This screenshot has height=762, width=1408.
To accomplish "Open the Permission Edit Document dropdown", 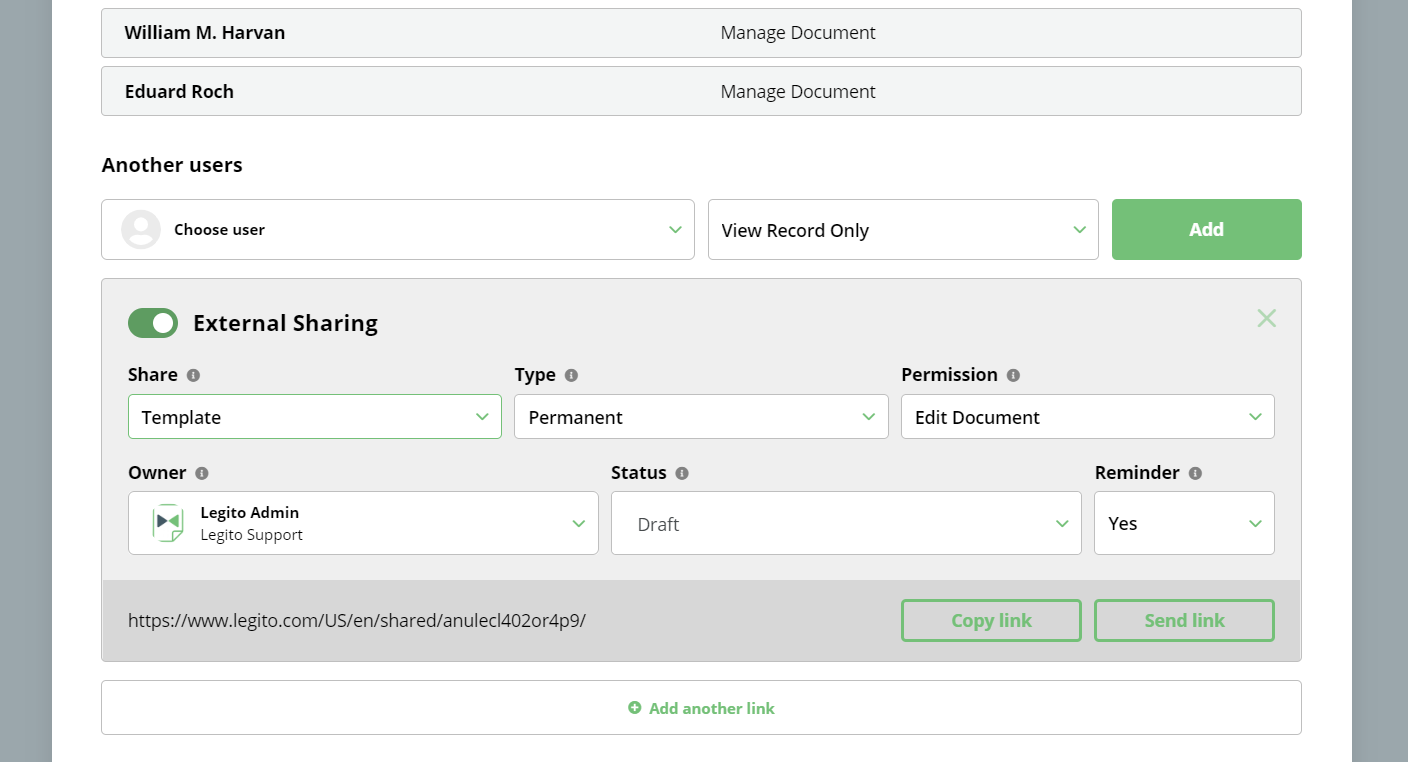I will click(1087, 417).
